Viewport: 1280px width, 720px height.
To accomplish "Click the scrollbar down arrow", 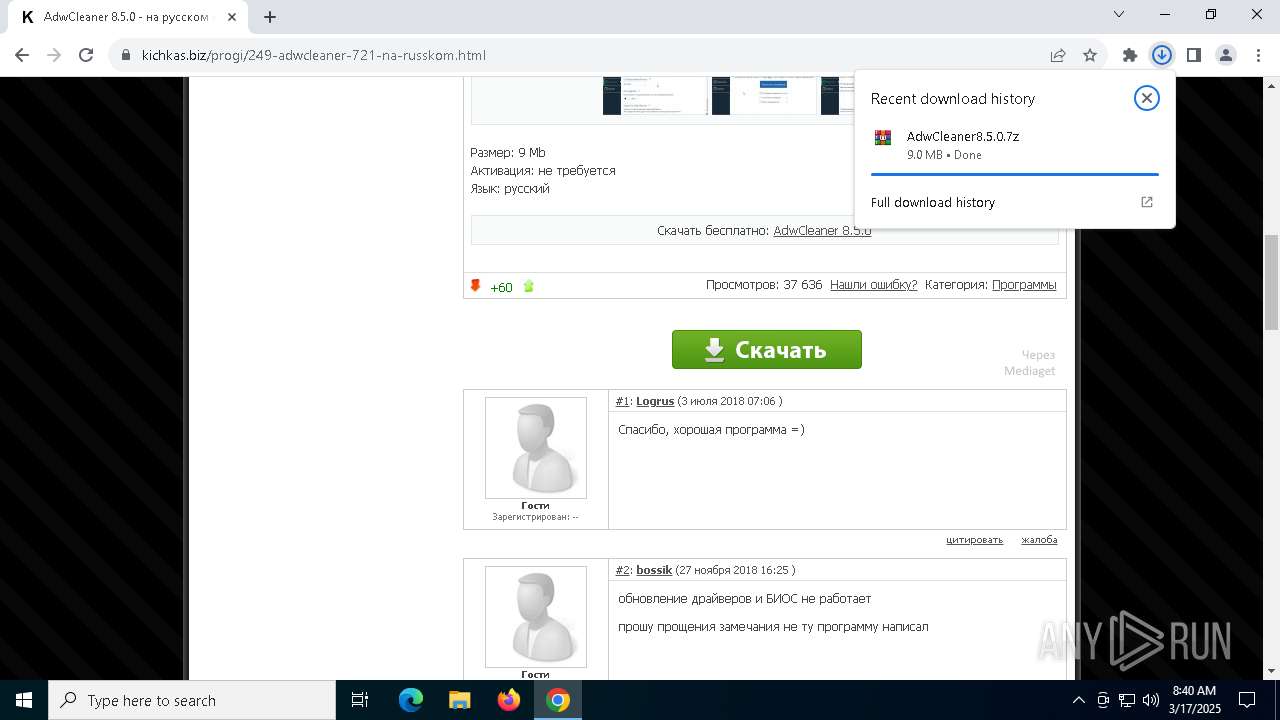I will (x=1272, y=671).
